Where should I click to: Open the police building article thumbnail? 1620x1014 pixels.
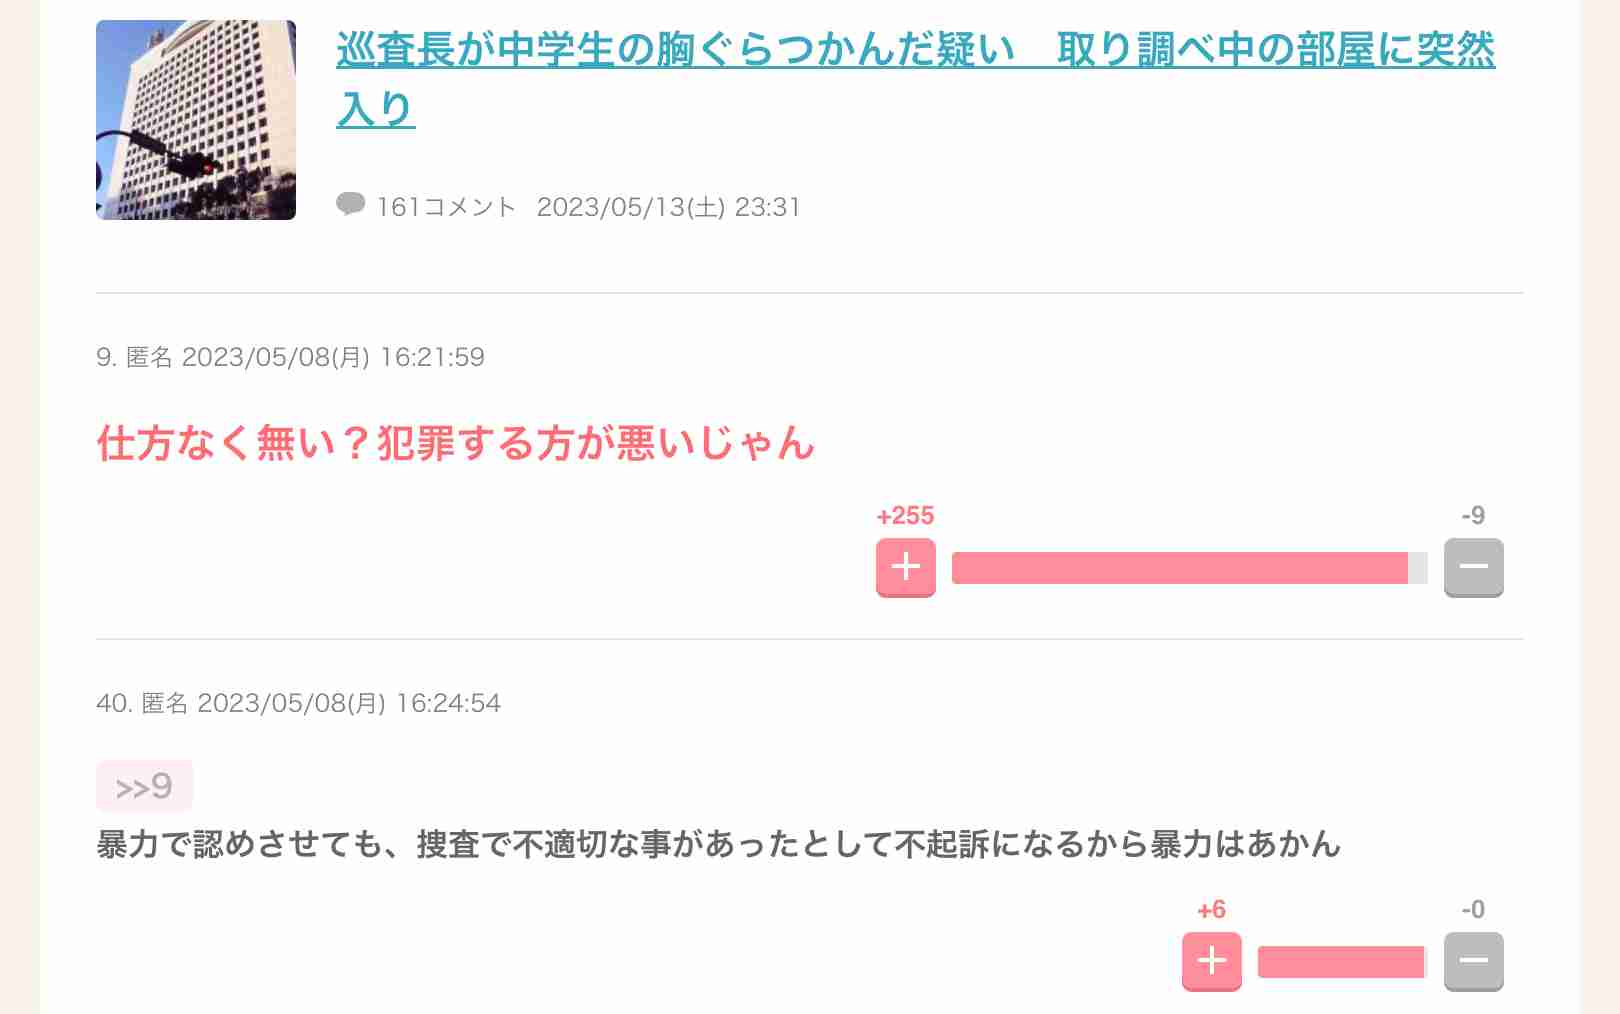(196, 120)
